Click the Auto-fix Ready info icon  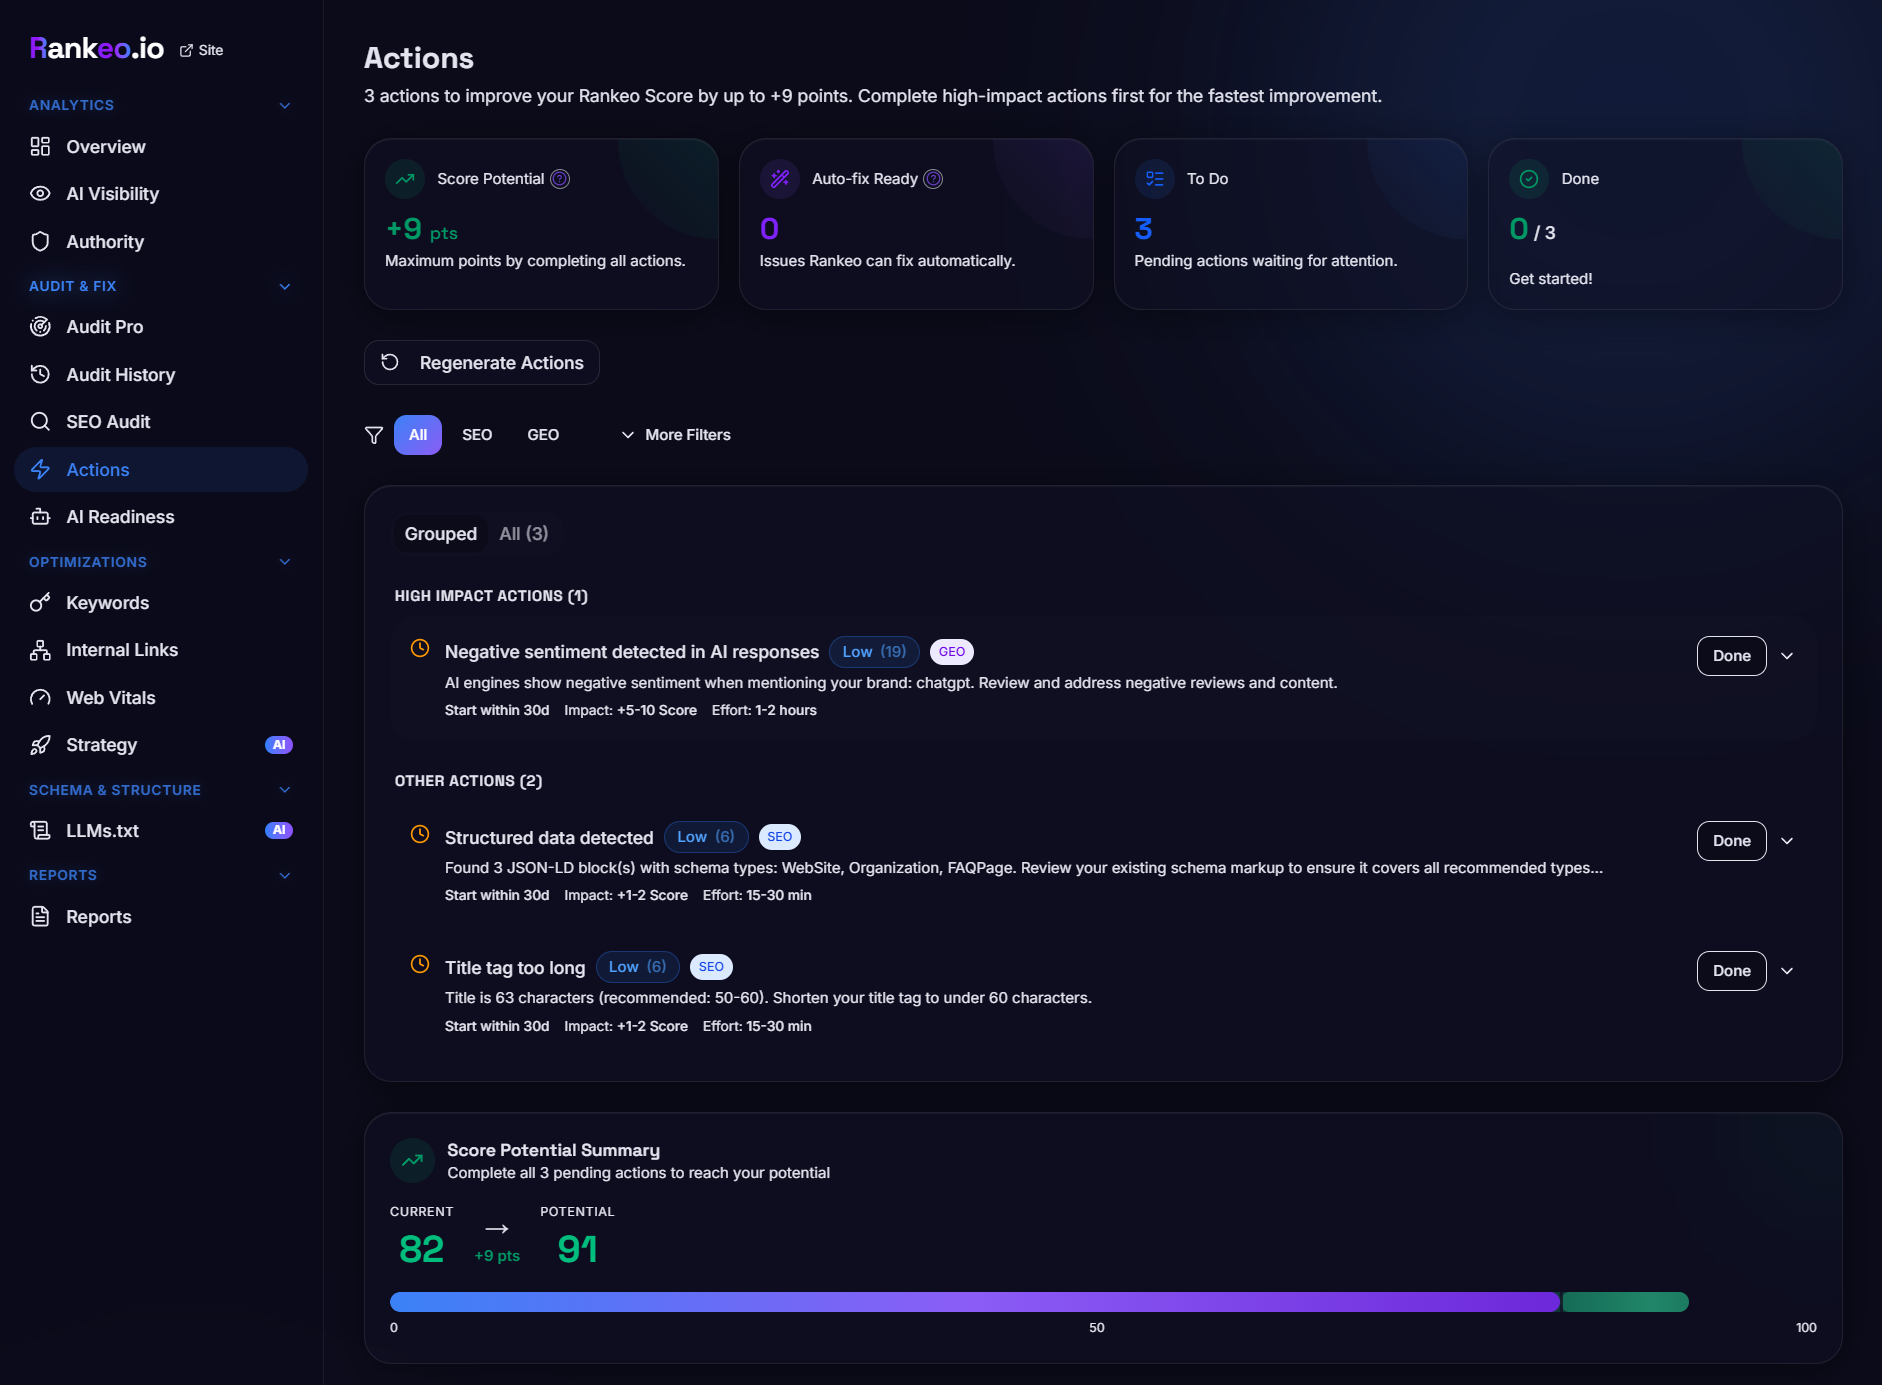(933, 179)
